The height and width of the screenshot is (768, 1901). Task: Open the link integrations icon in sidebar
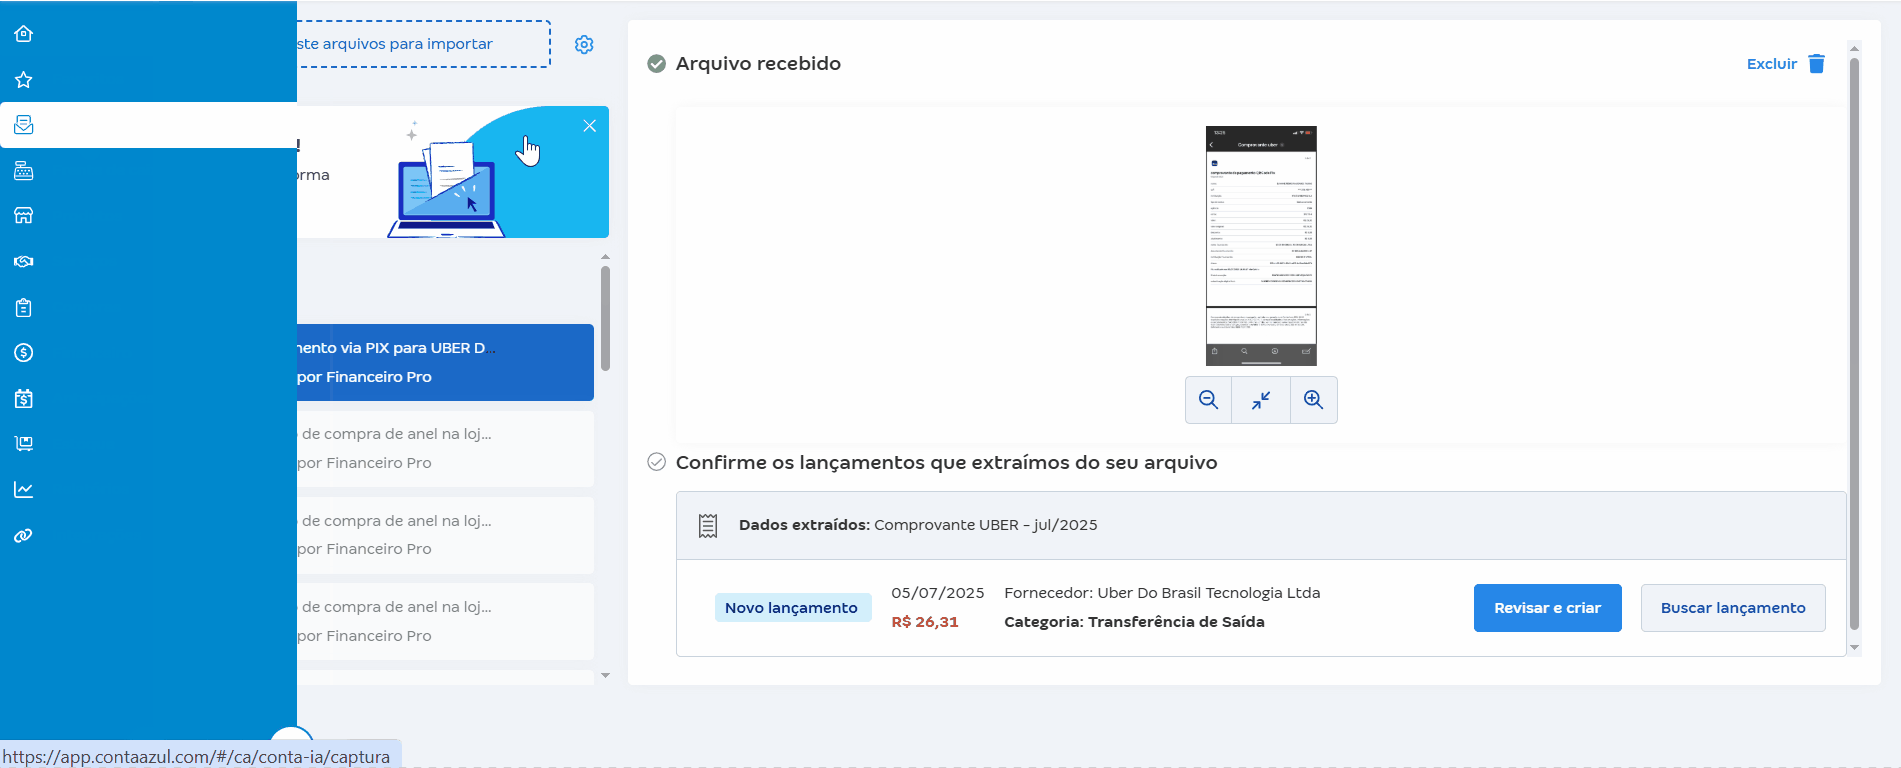(24, 536)
